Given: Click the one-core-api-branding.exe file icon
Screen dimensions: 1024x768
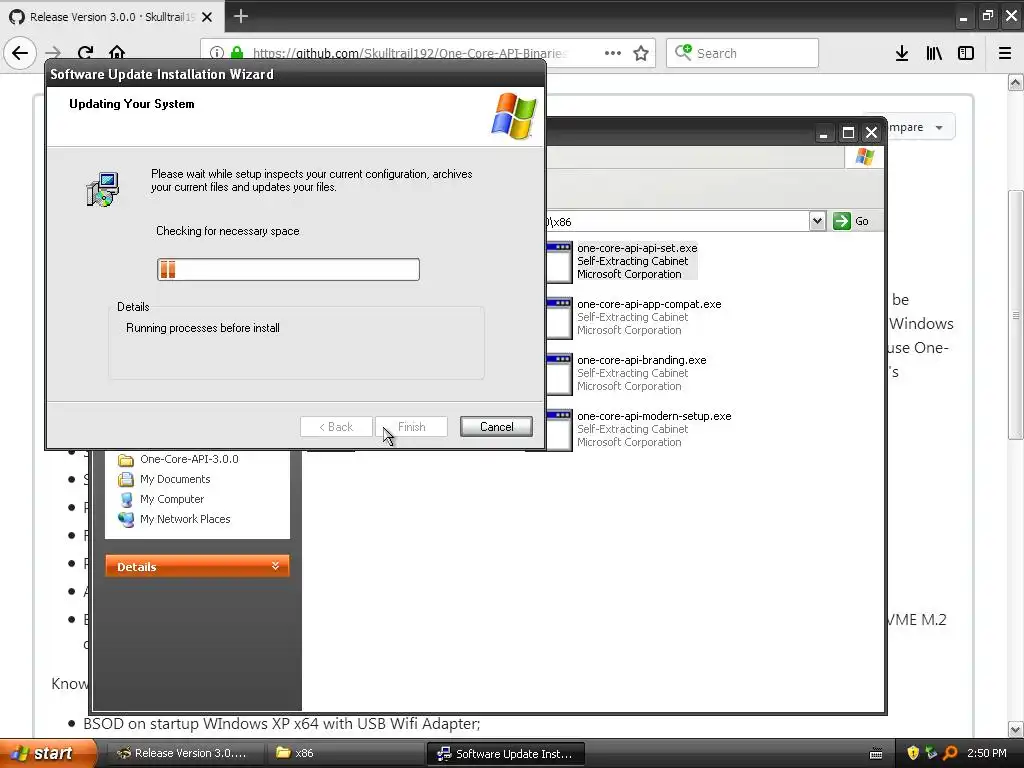Looking at the screenshot, I should click(559, 374).
